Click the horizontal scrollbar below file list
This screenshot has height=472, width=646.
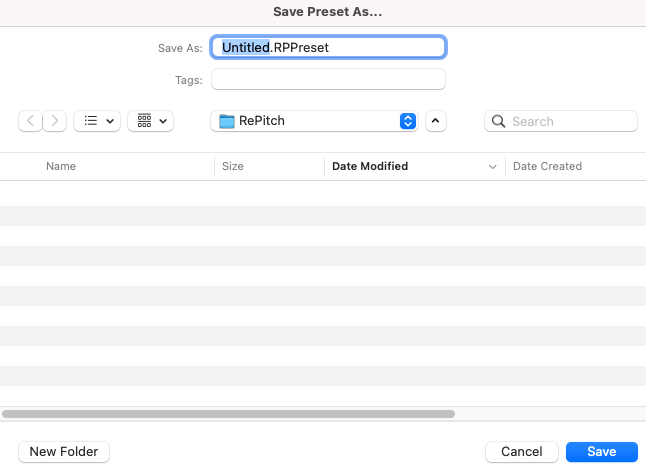229,413
